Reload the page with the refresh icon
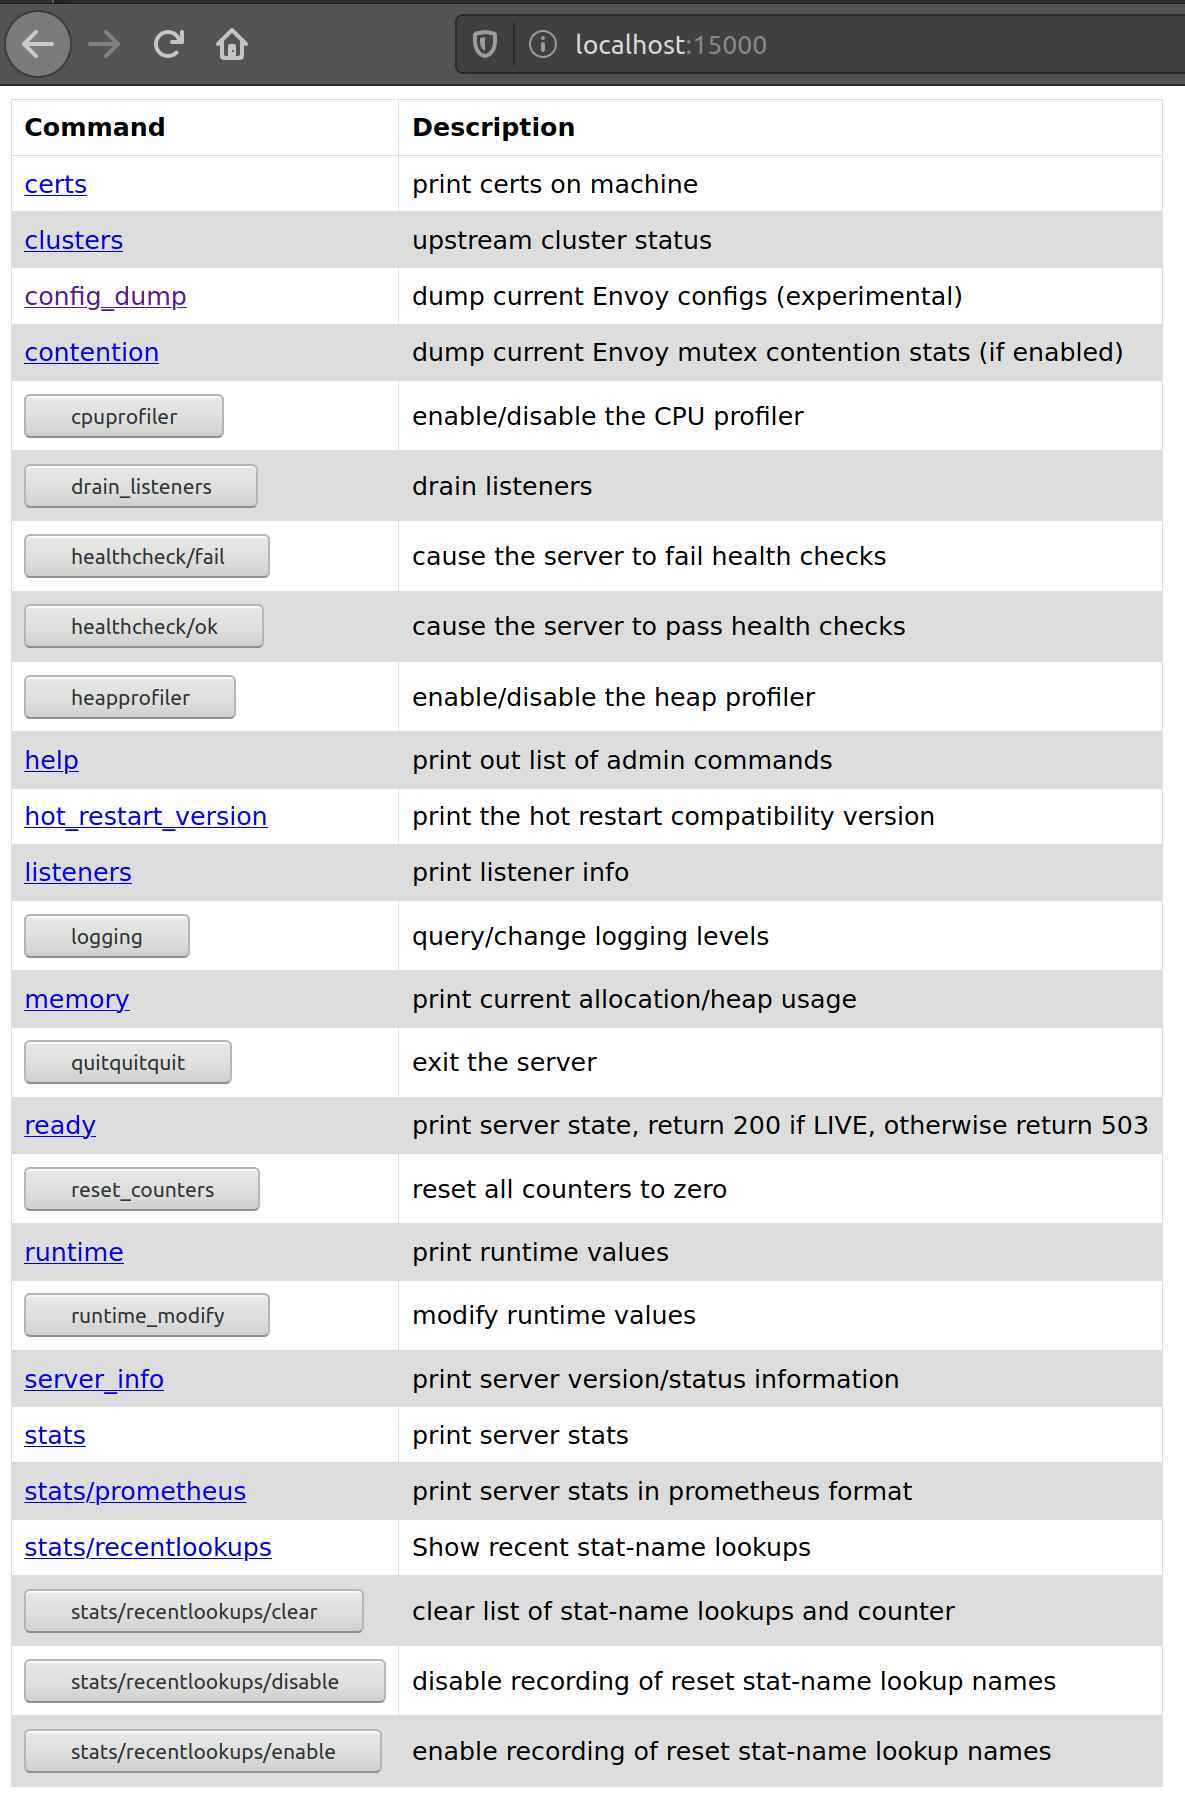 pos(168,44)
